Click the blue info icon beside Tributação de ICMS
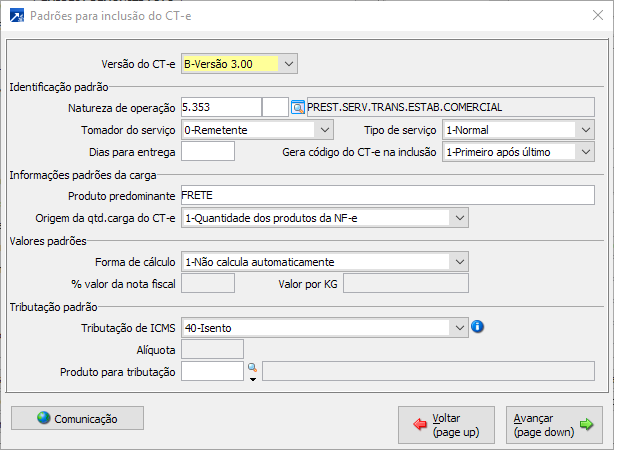The image size is (628, 457). point(477,327)
